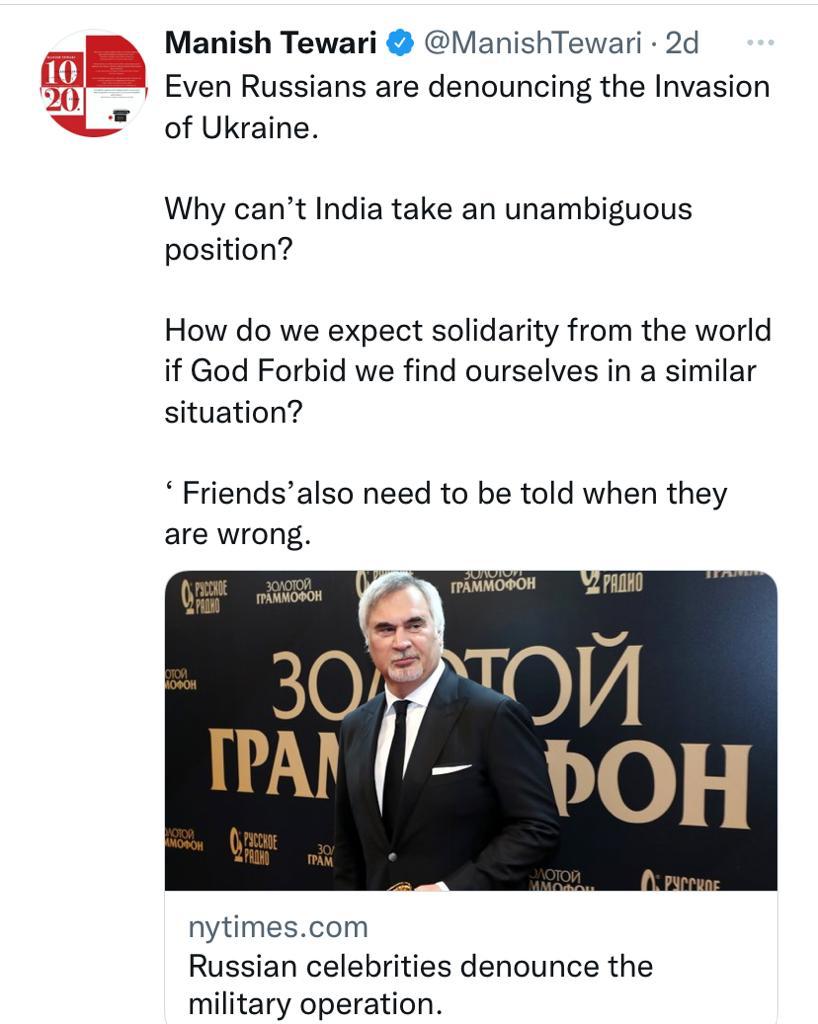Click the display name Manish Tewari

click(270, 43)
